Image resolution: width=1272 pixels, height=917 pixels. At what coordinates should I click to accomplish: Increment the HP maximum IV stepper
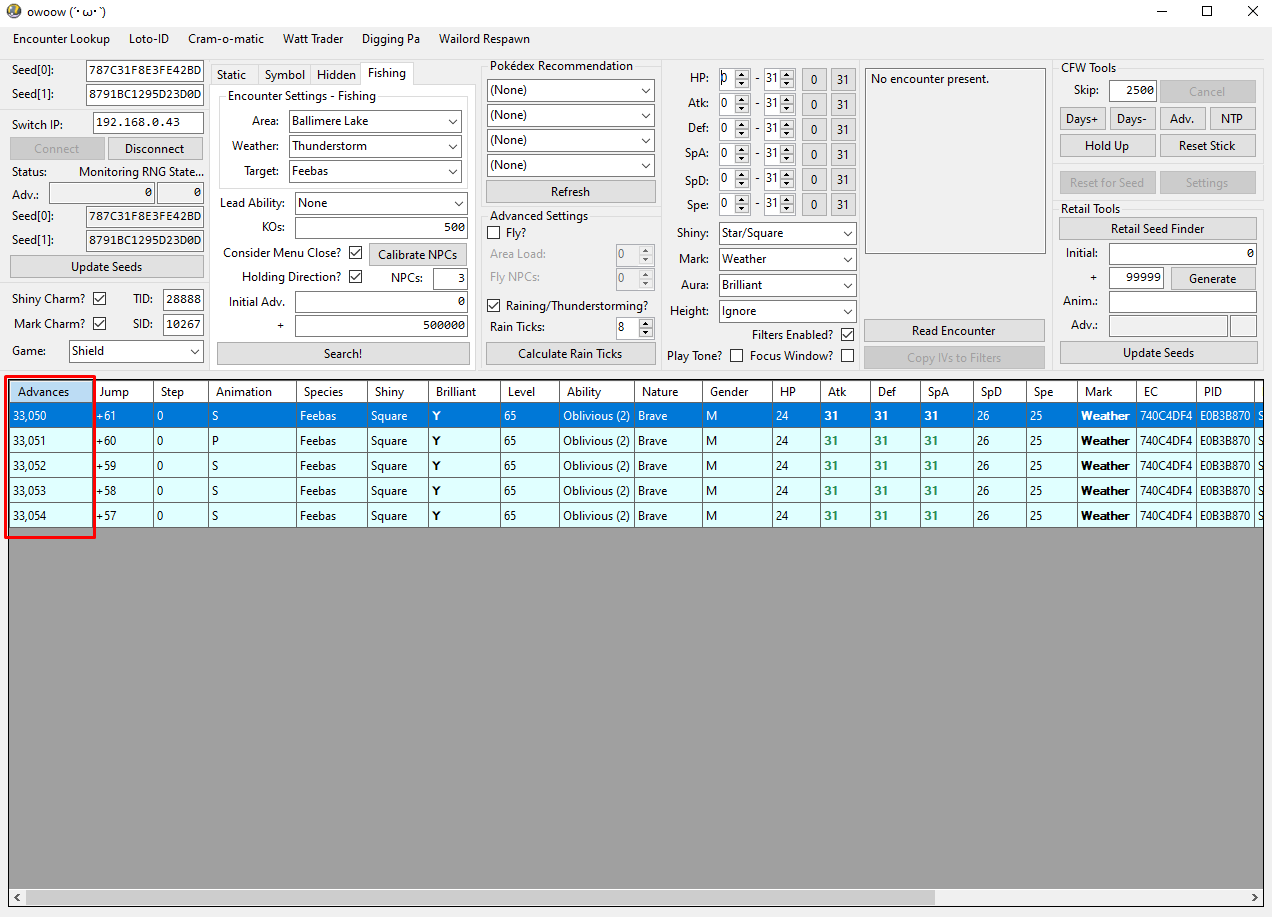[787, 74]
